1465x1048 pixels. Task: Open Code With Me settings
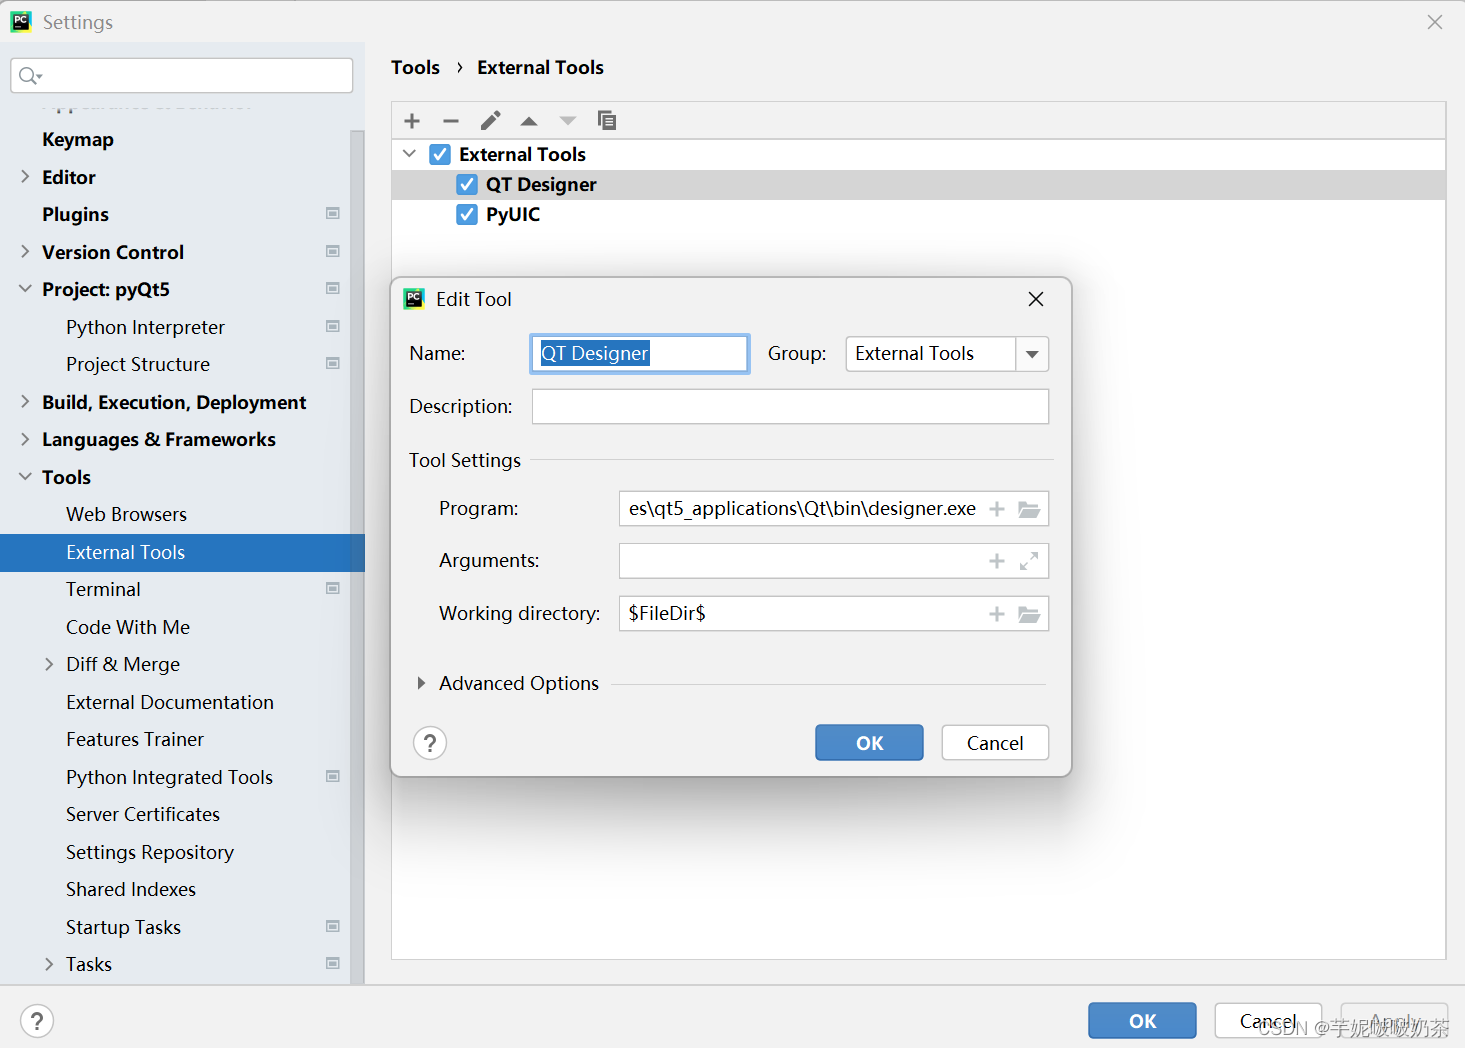128,627
